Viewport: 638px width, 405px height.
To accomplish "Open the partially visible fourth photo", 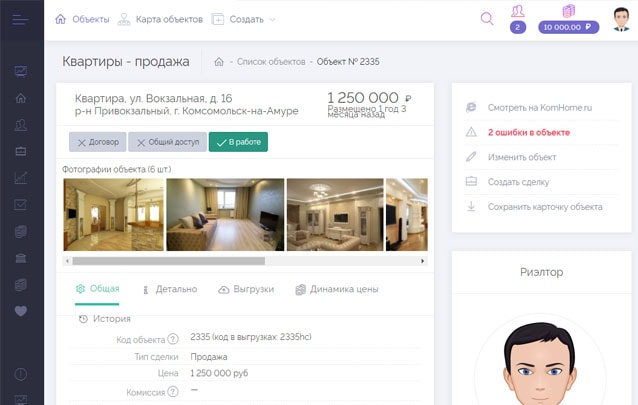I will (x=406, y=215).
